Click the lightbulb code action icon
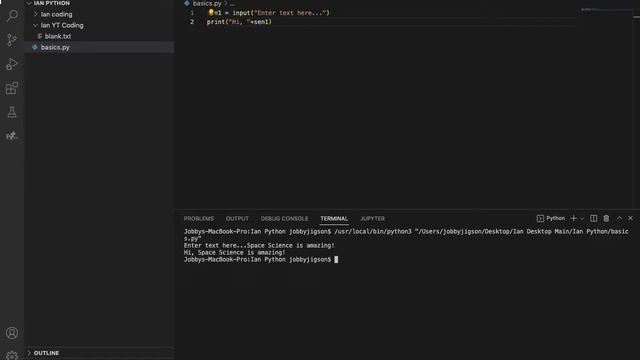Viewport: 640px width, 360px height. 211,13
